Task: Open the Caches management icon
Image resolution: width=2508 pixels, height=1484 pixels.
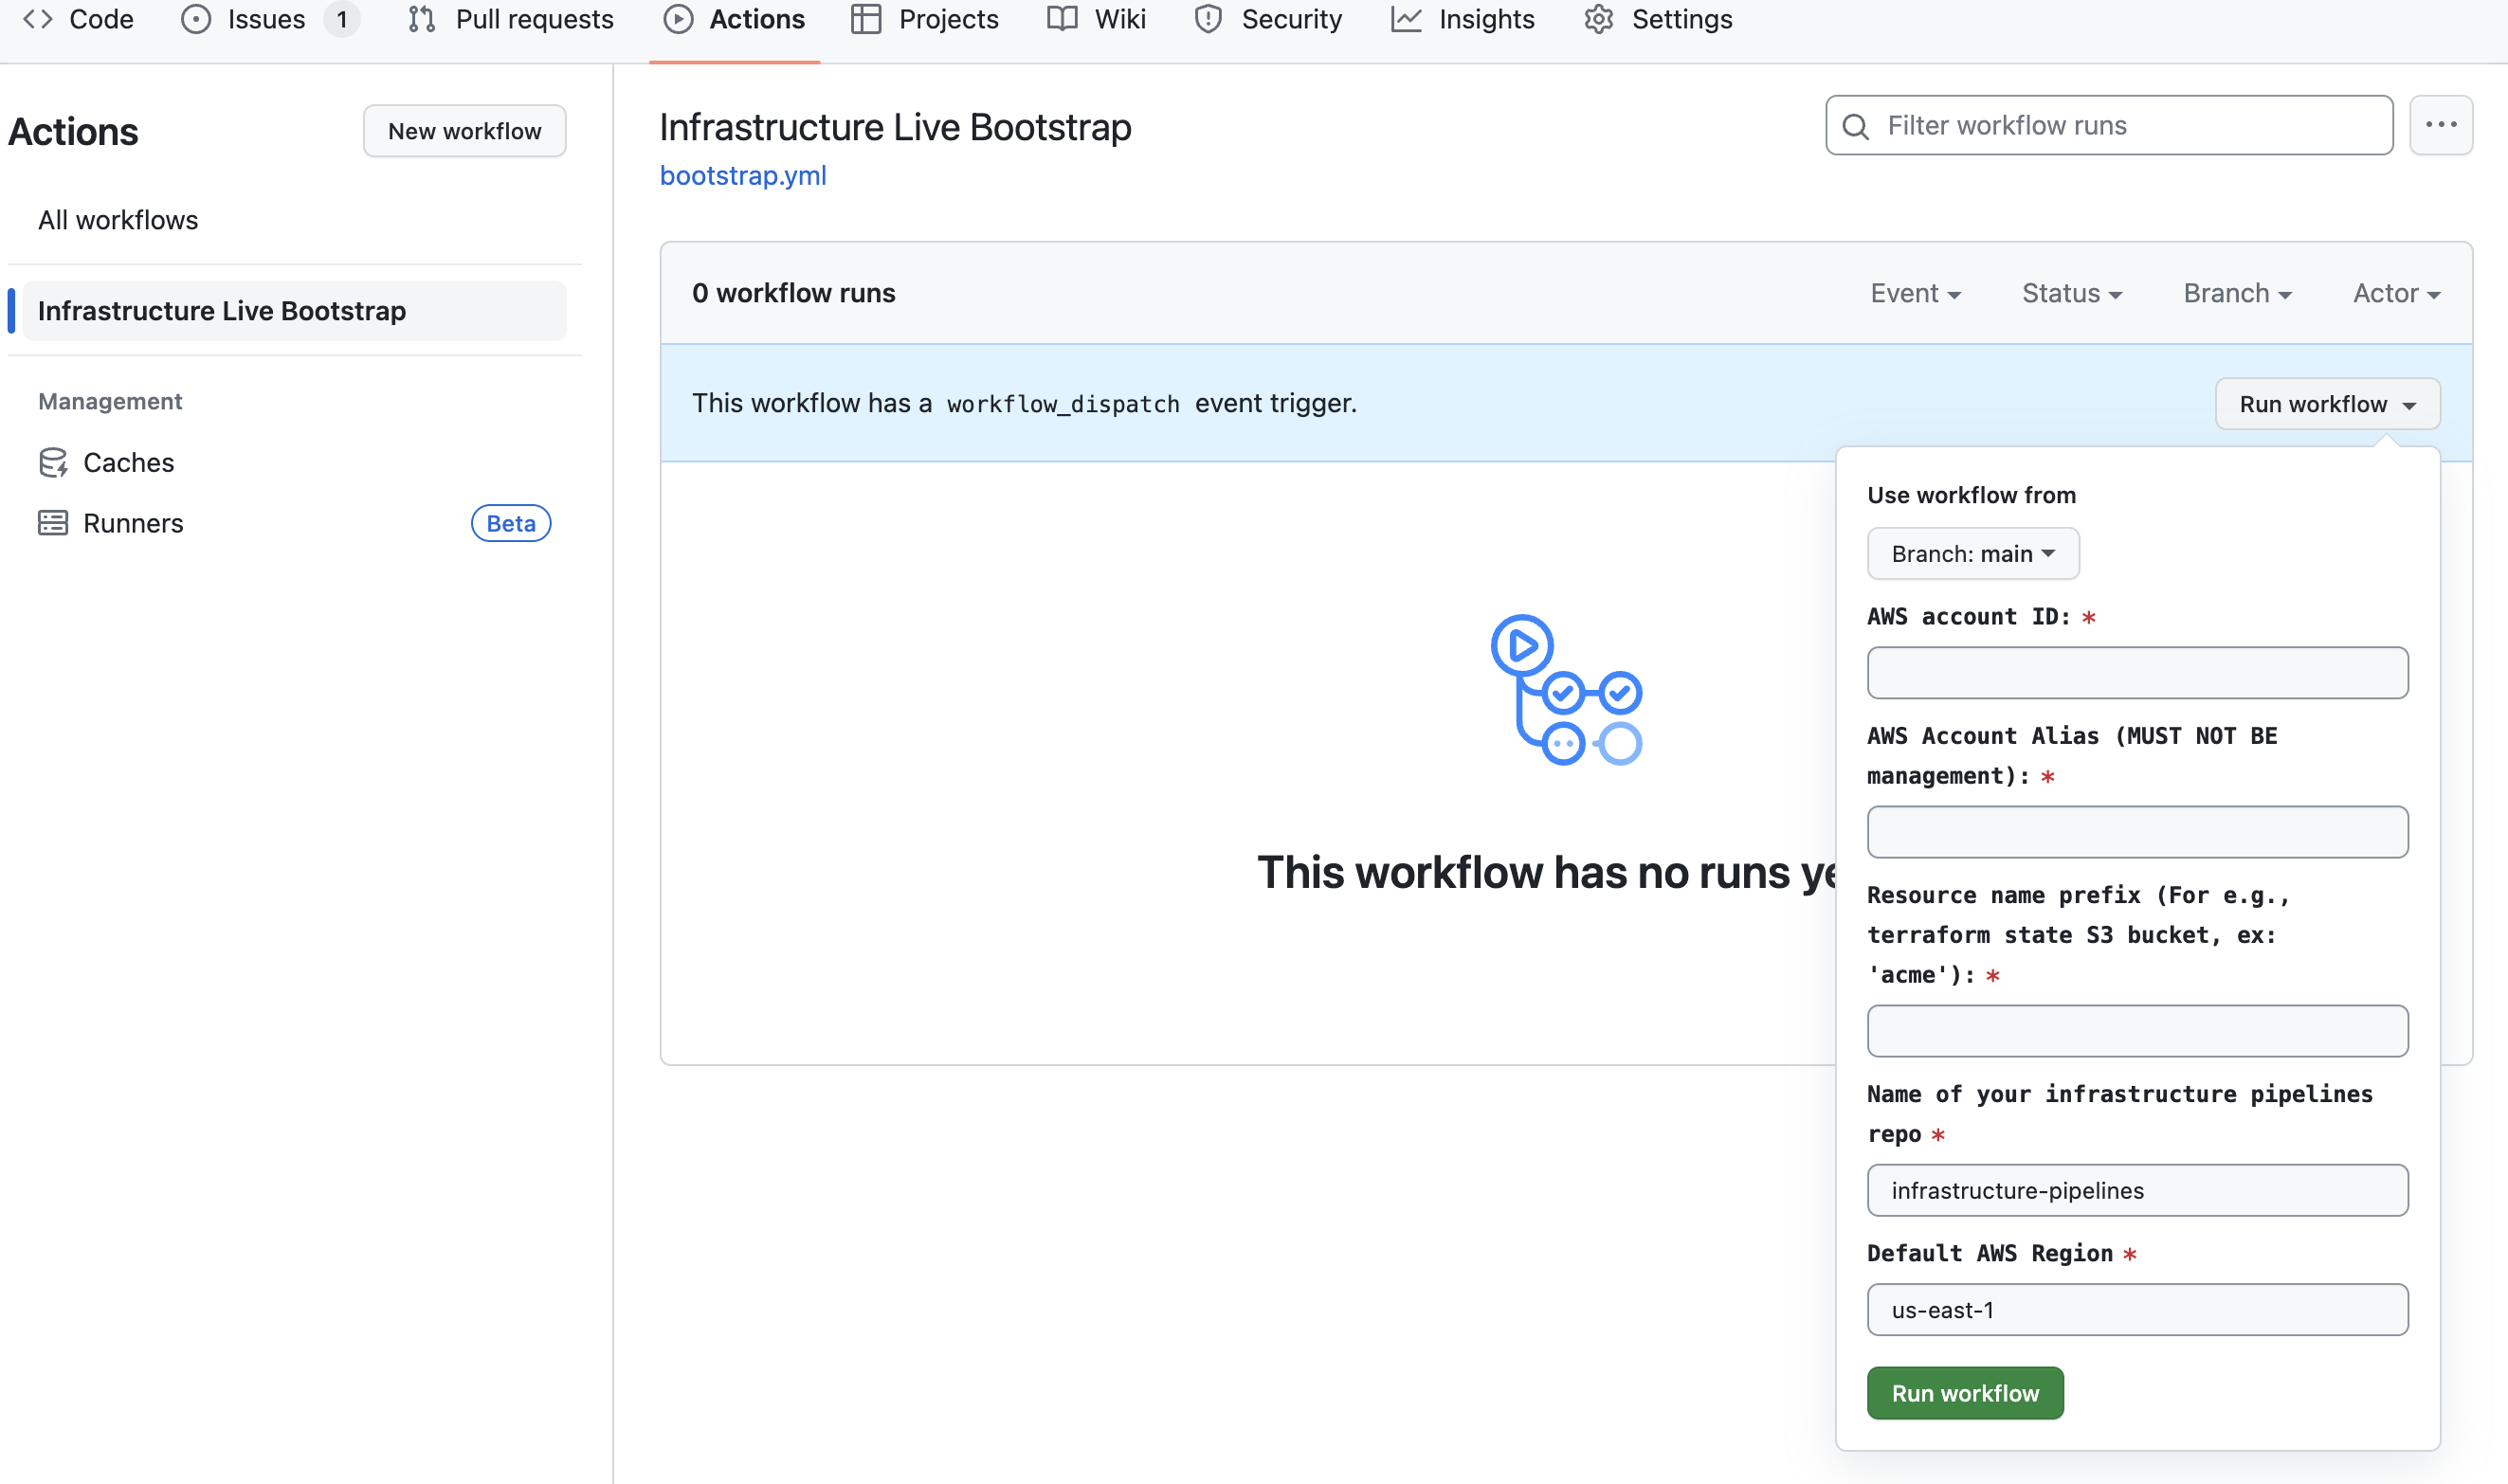Action: [53, 462]
